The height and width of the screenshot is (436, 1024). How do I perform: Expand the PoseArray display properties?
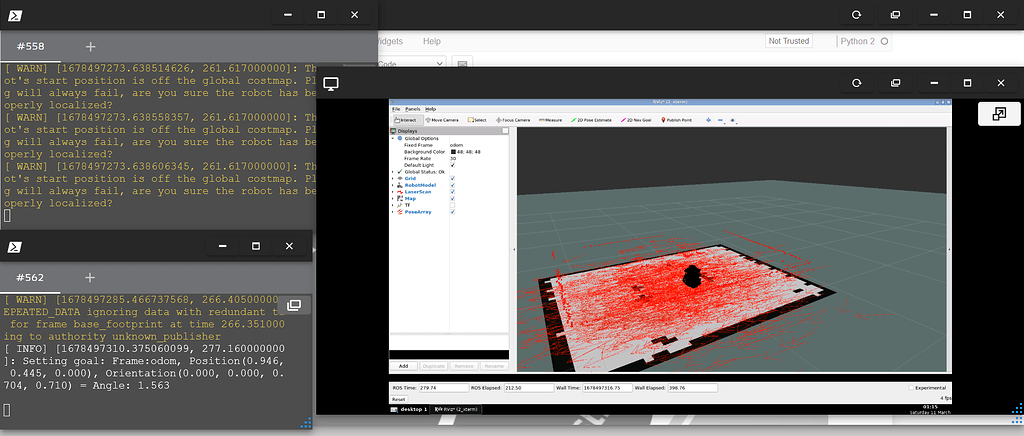click(x=392, y=212)
